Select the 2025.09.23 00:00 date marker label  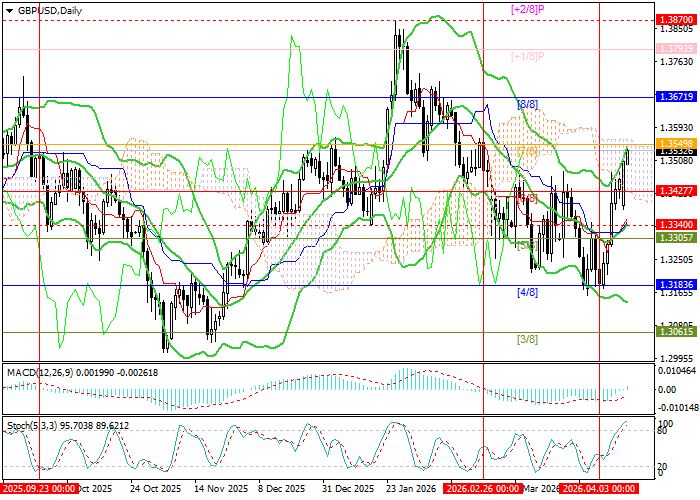[x=40, y=488]
